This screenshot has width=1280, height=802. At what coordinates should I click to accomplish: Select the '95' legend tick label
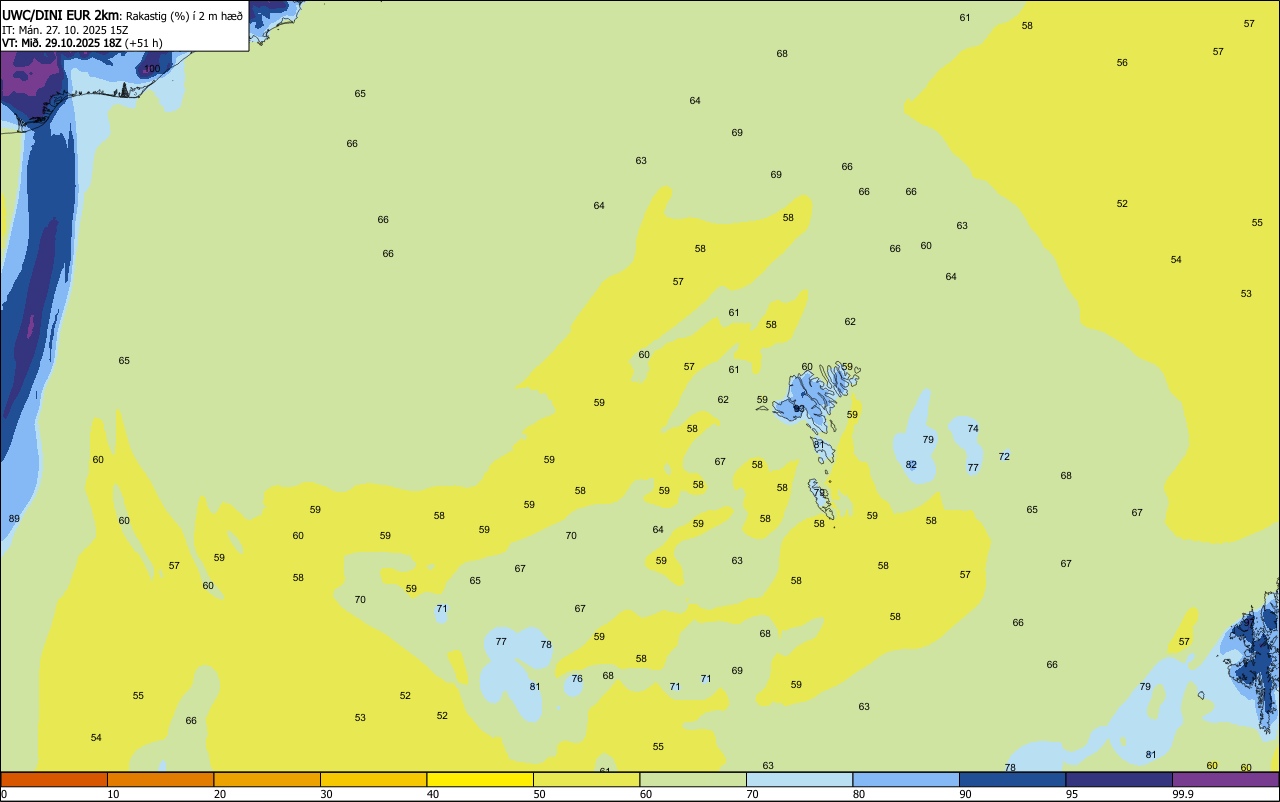pyautogui.click(x=1072, y=794)
